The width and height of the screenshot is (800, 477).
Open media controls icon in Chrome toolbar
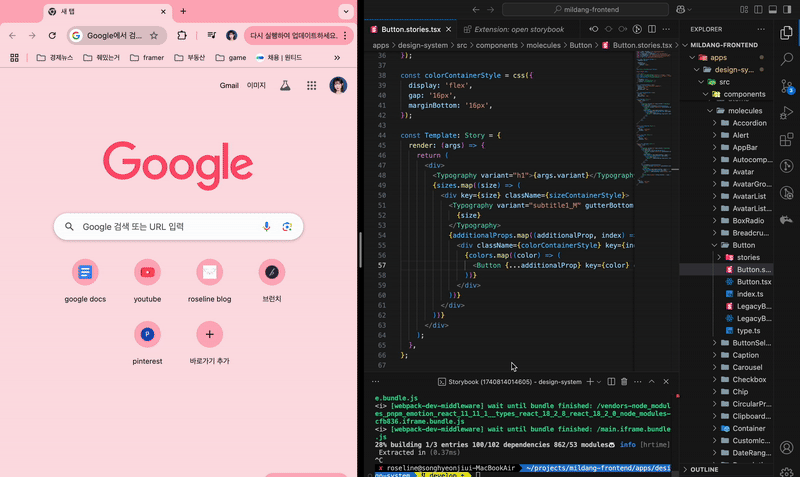tap(211, 35)
